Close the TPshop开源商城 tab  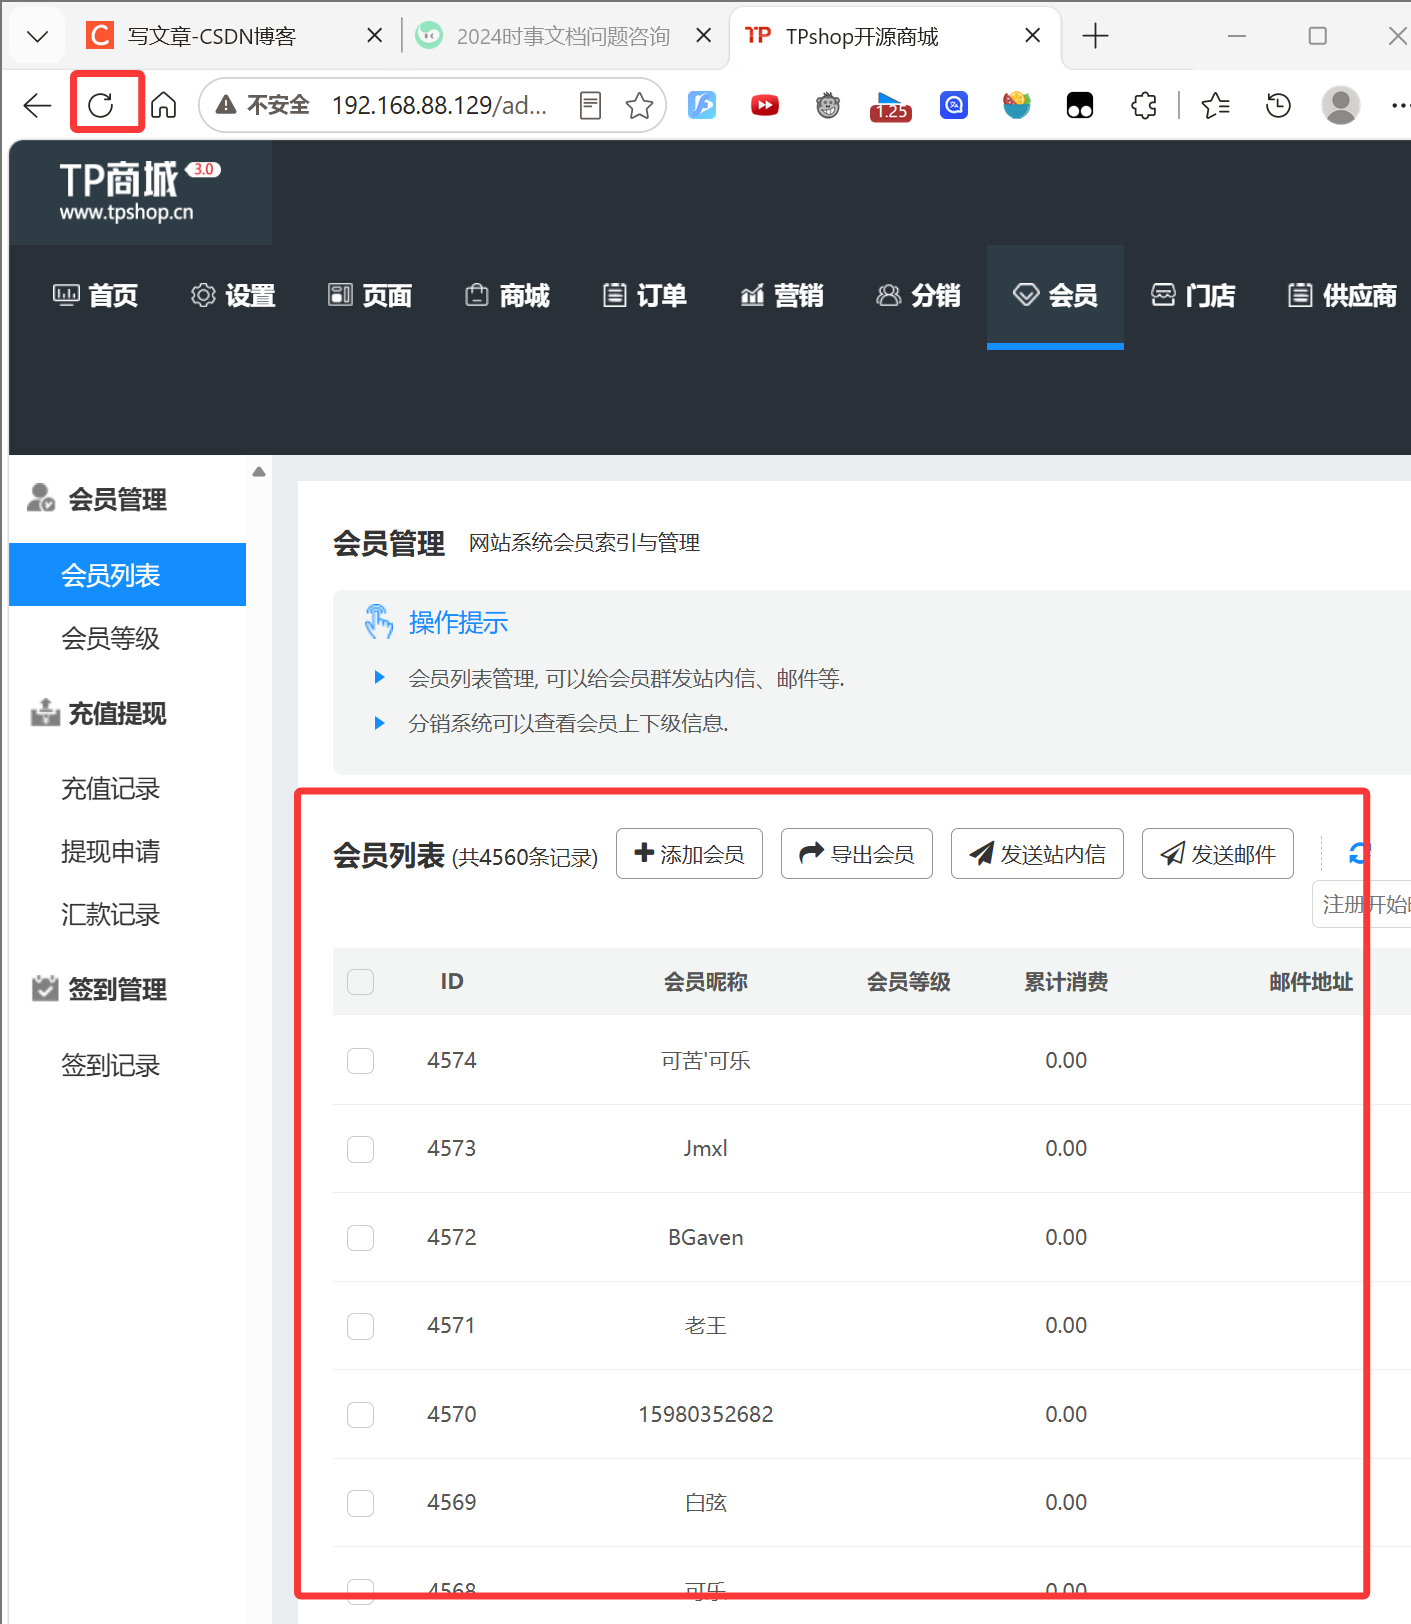1033,36
